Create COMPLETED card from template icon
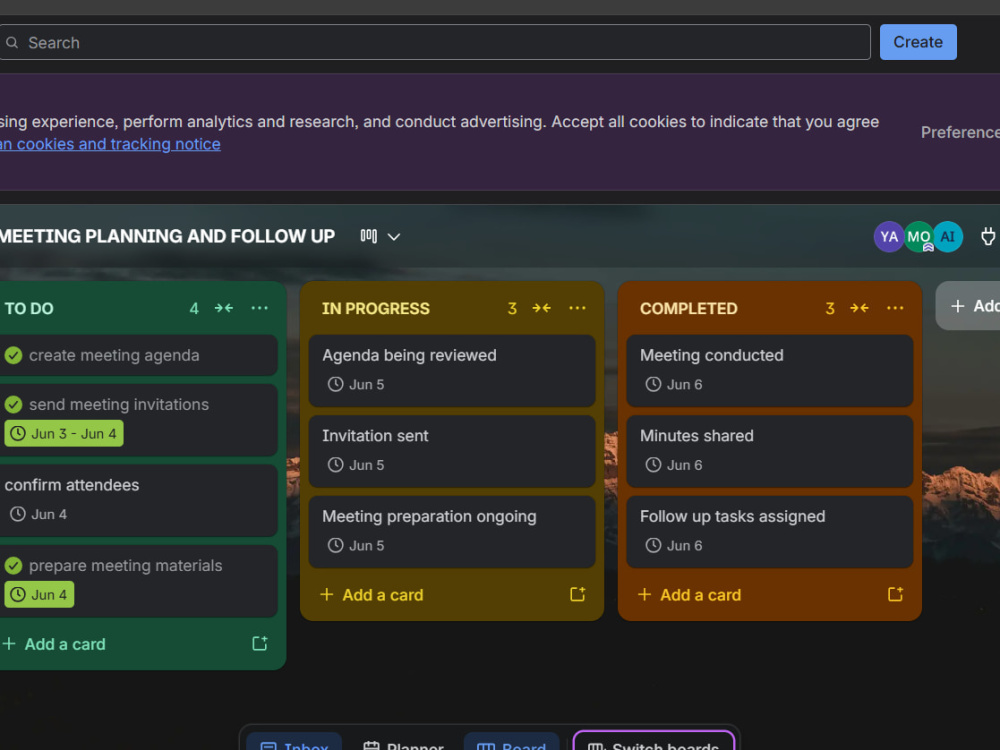The image size is (1000, 750). 895,594
